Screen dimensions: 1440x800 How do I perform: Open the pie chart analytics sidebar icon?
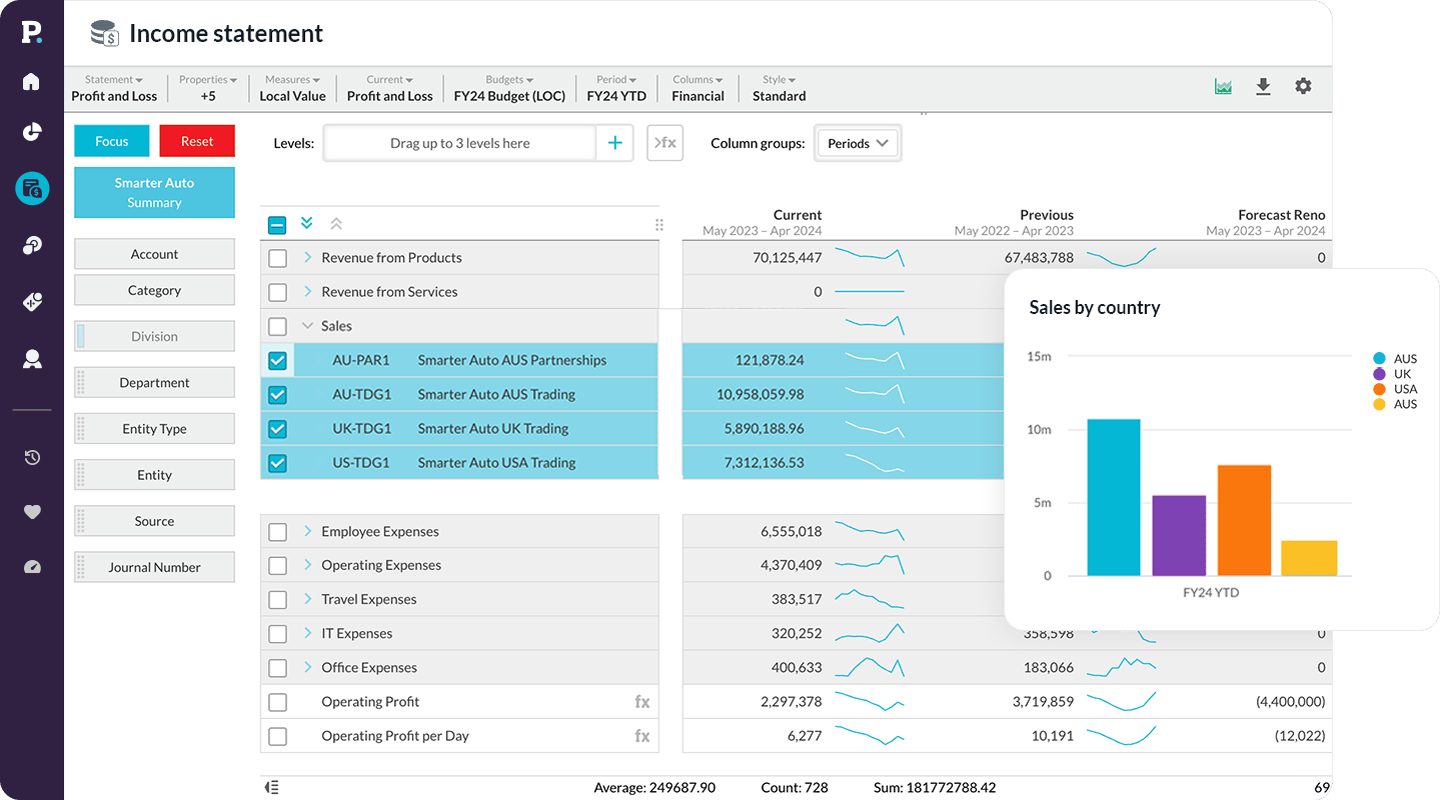coord(32,132)
